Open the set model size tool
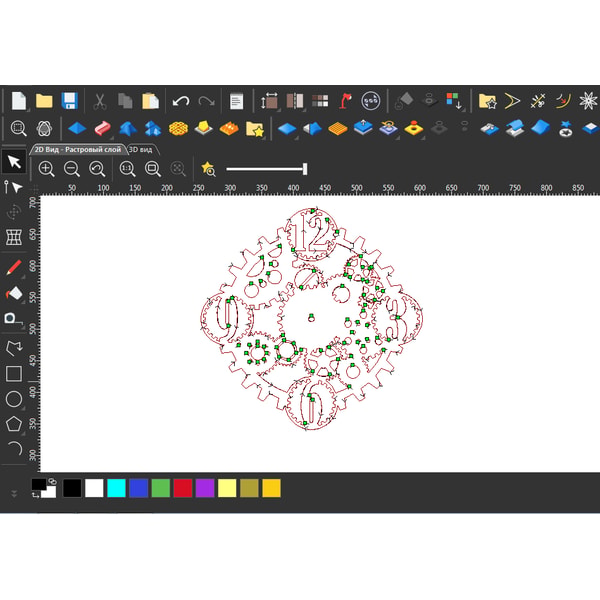 point(269,101)
